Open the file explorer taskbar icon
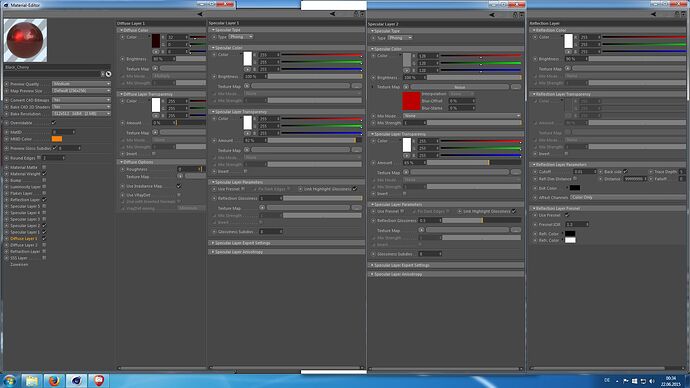This screenshot has width=690, height=388. pos(31,381)
